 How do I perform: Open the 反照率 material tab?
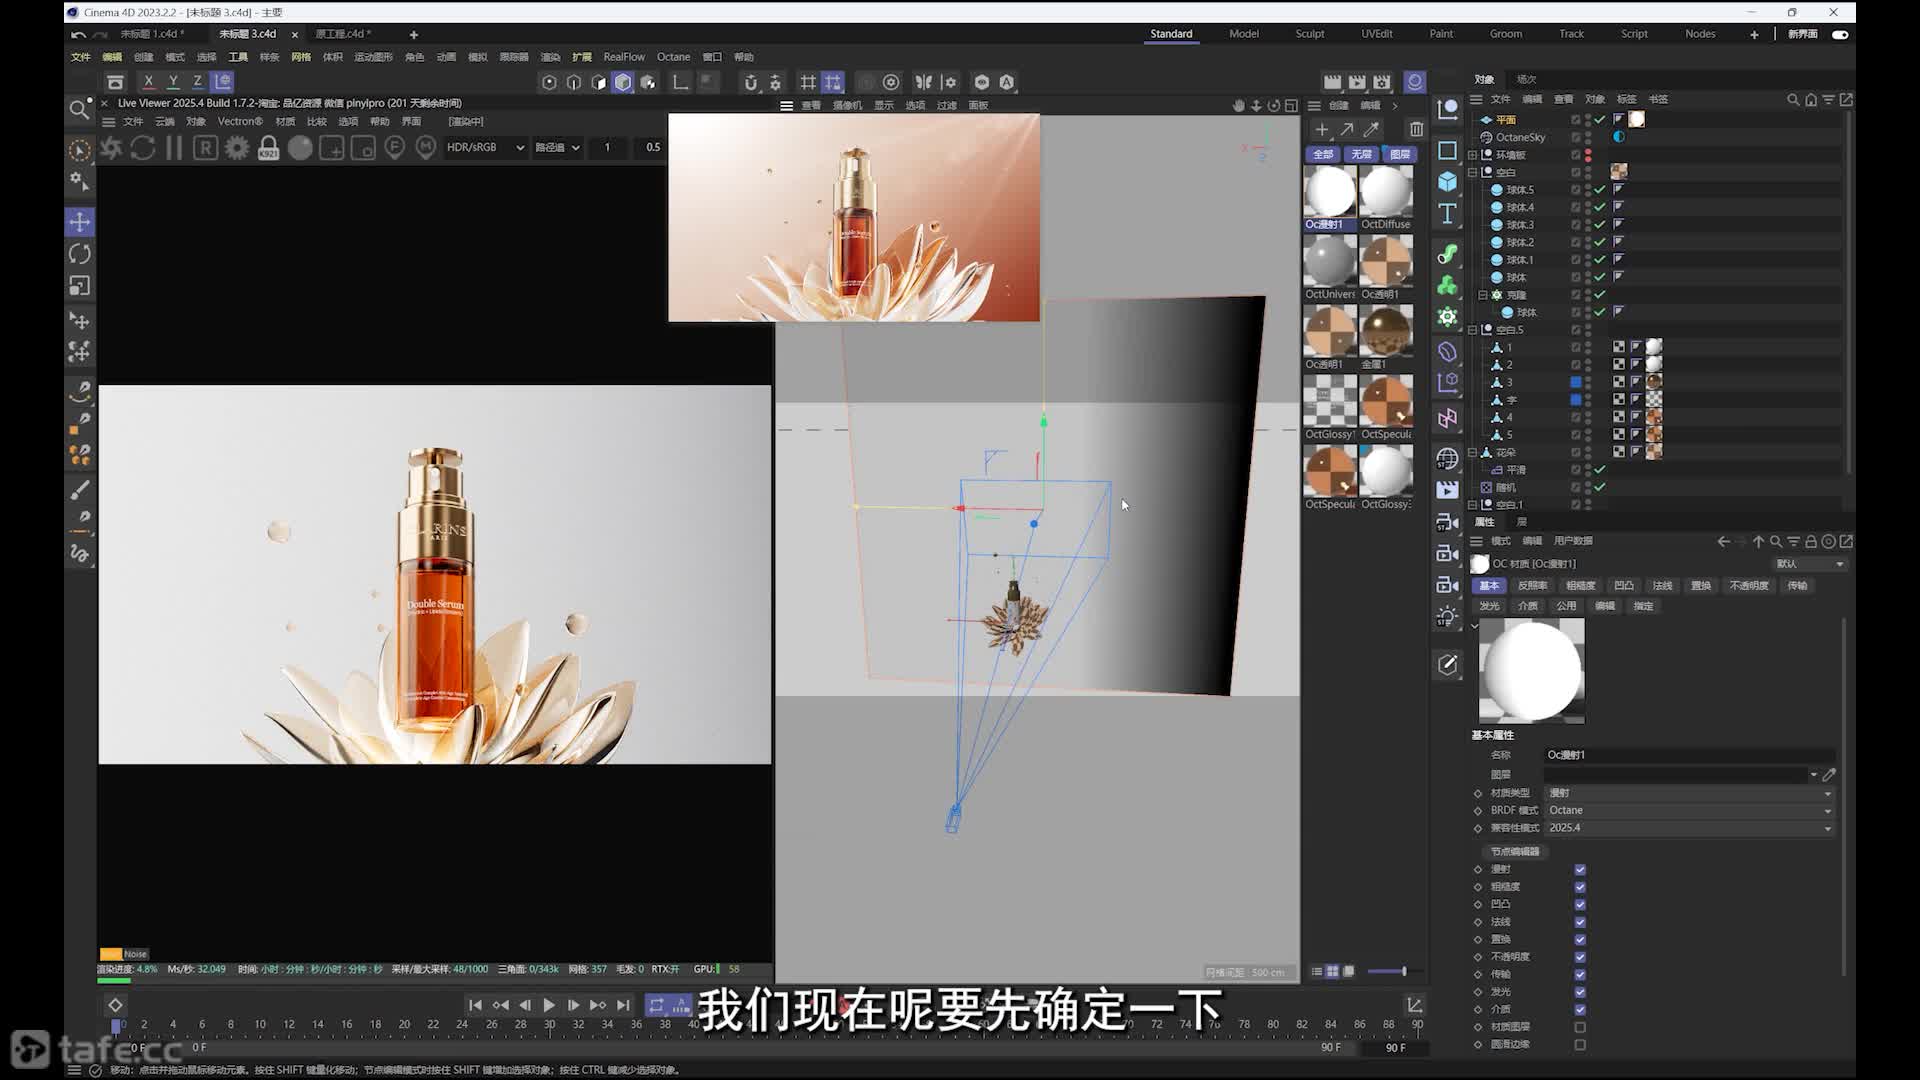point(1532,586)
